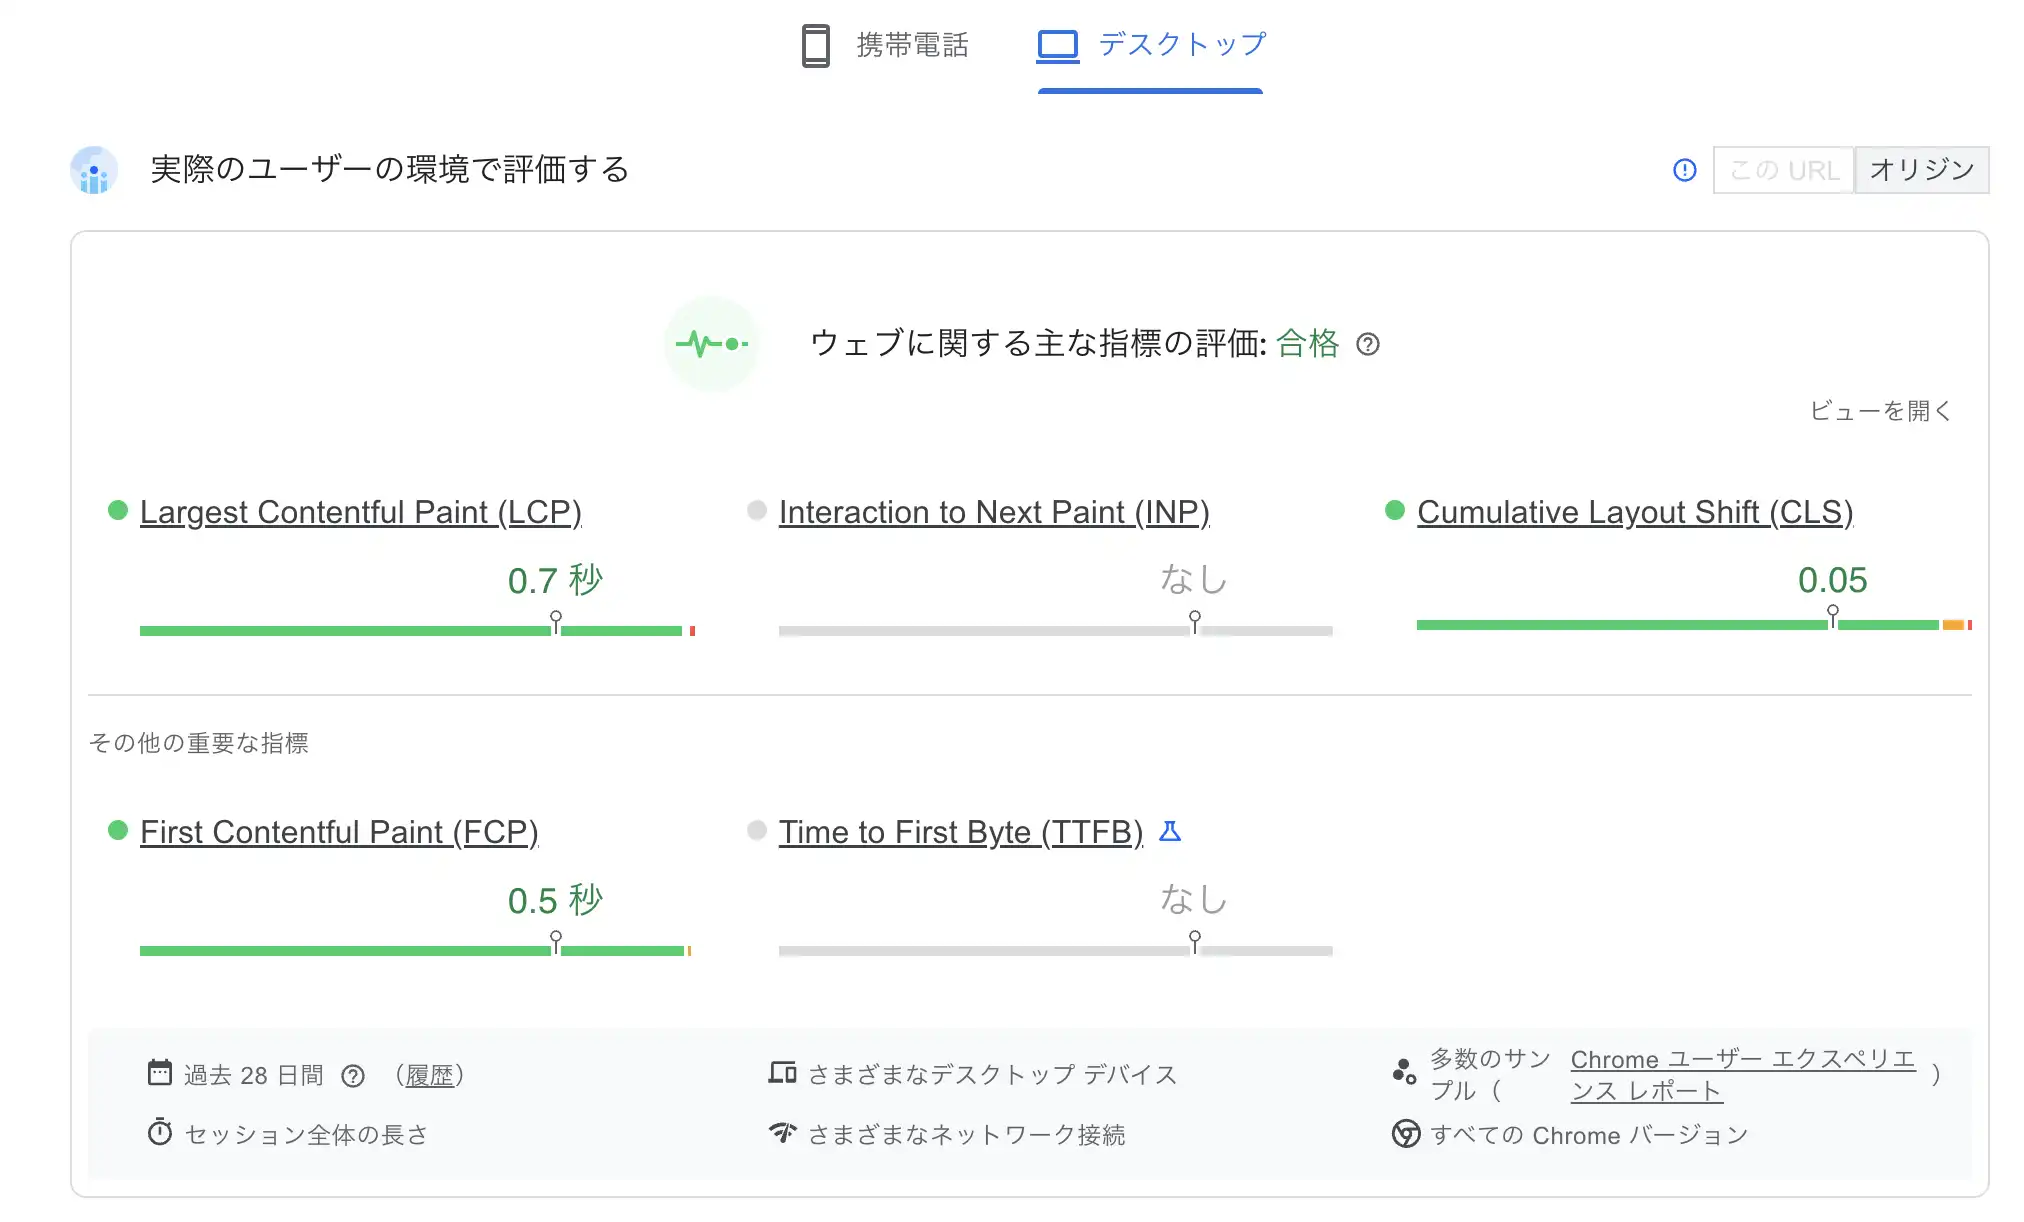Screen dimensions: 2024x1222
Task: Click the info icon near この URL
Action: tap(1684, 171)
